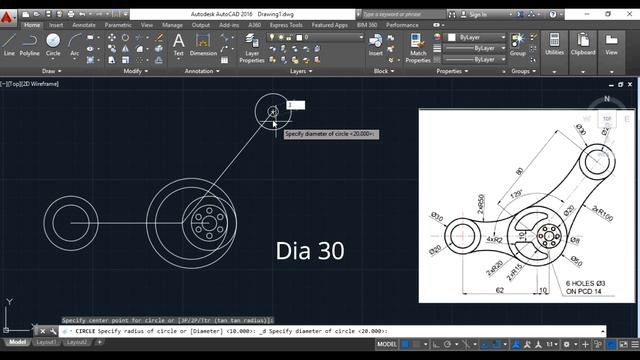Switch to the Parametric ribbon tab

tap(118, 25)
